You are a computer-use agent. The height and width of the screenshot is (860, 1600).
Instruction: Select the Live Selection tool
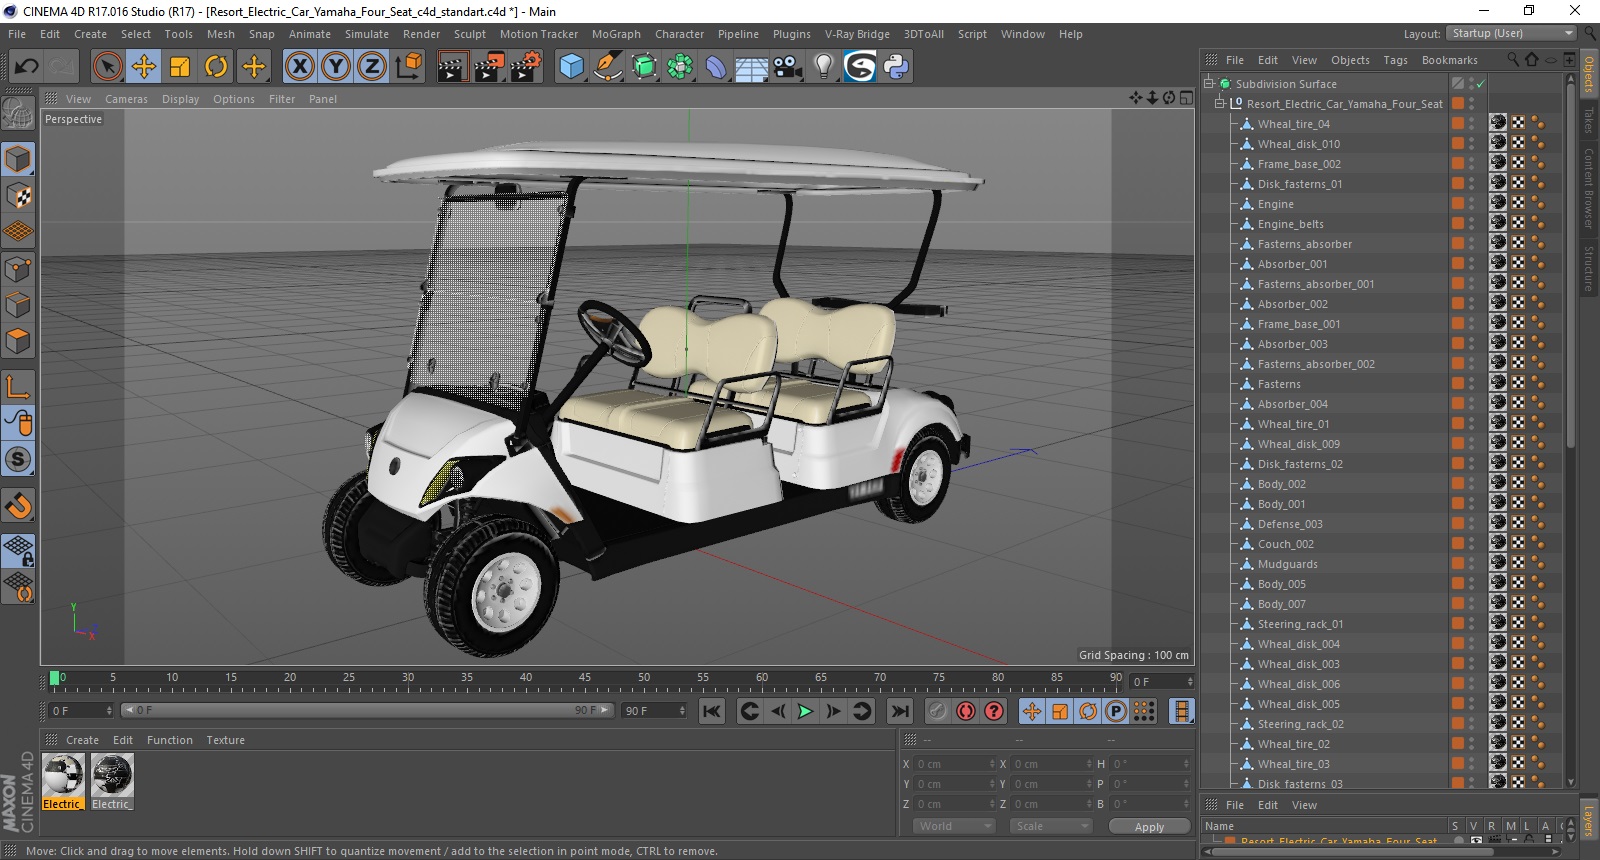pyautogui.click(x=107, y=67)
